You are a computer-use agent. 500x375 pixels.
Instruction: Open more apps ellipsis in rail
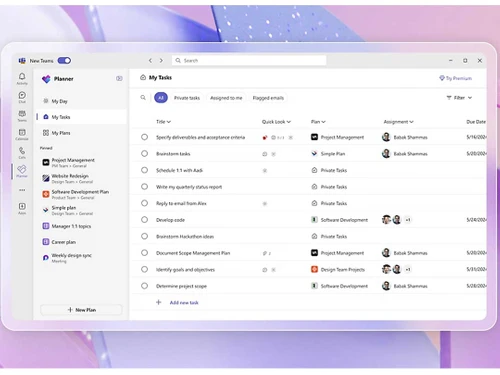tap(22, 190)
